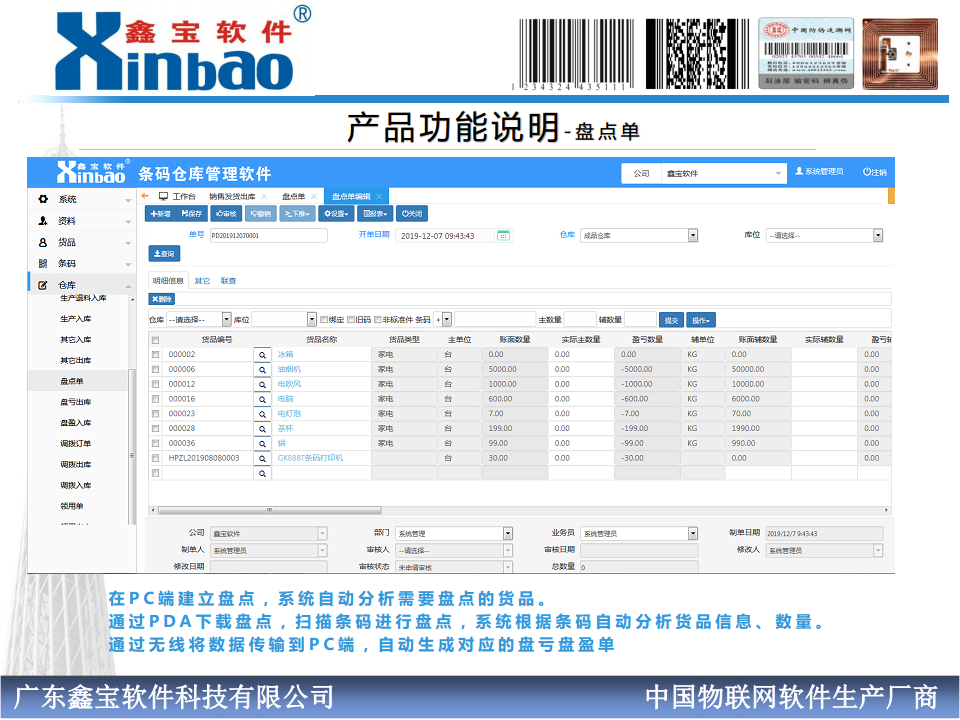Click the 主数量 input field
Viewport: 960px width, 720px height.
[580, 320]
